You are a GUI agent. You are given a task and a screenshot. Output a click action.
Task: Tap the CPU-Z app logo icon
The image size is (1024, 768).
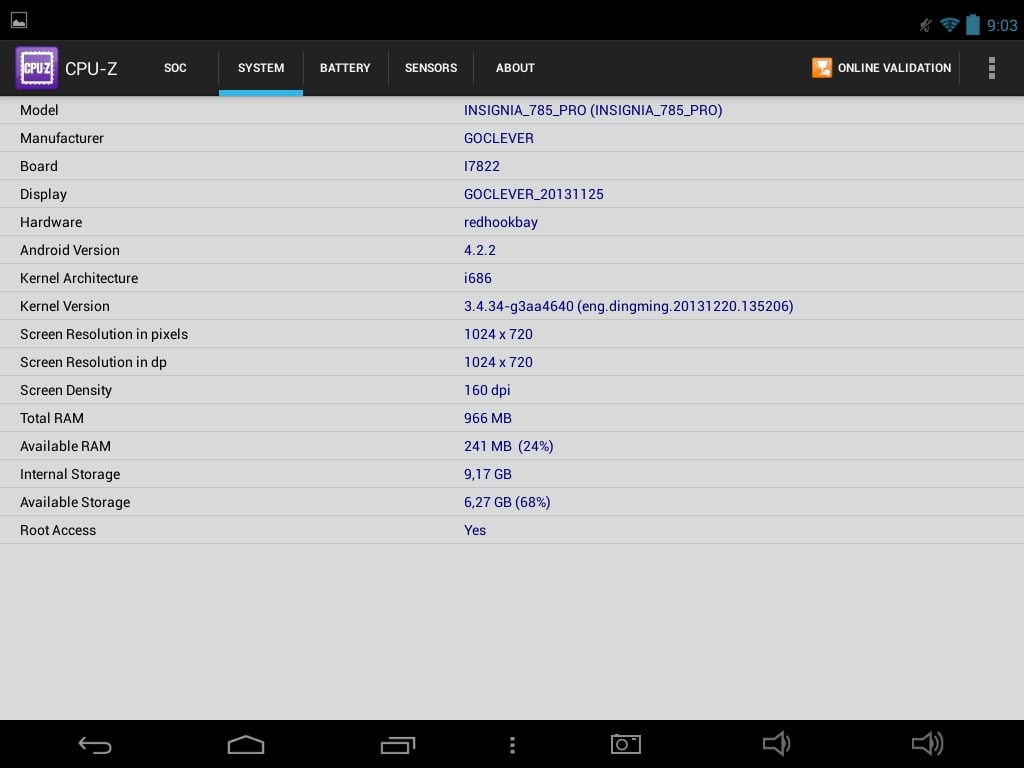[x=37, y=67]
